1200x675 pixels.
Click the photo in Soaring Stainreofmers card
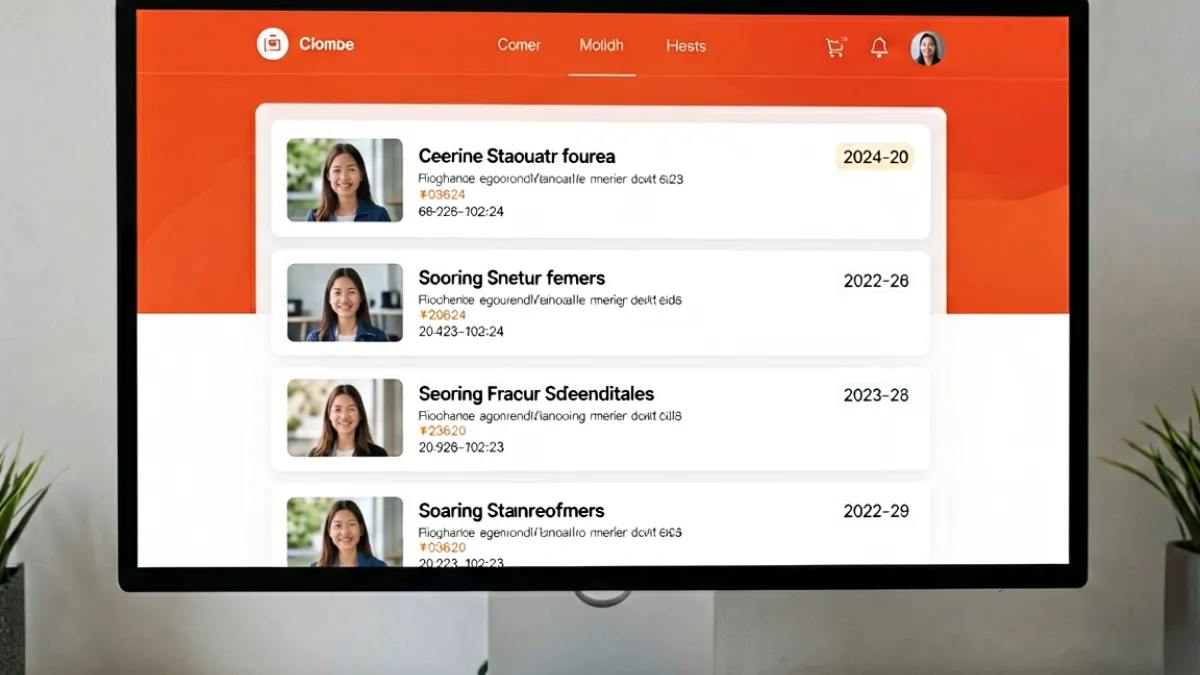coord(345,531)
